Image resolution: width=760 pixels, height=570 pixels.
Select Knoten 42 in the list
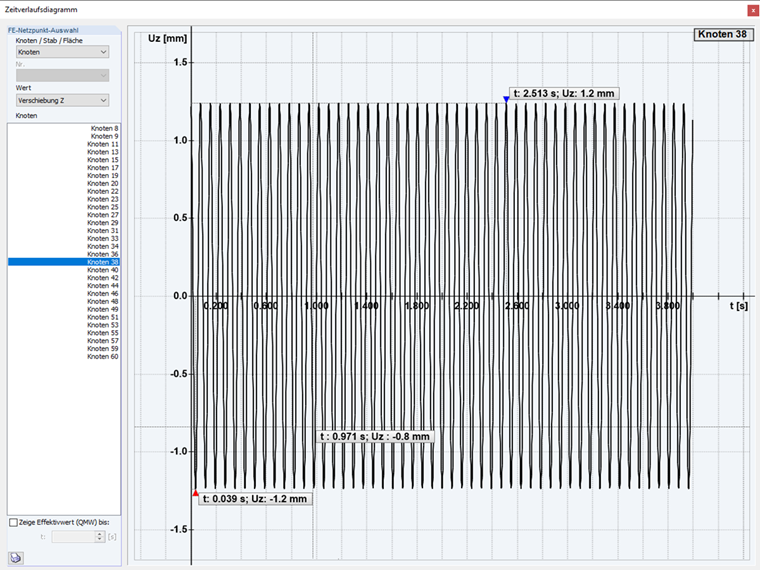[63, 278]
